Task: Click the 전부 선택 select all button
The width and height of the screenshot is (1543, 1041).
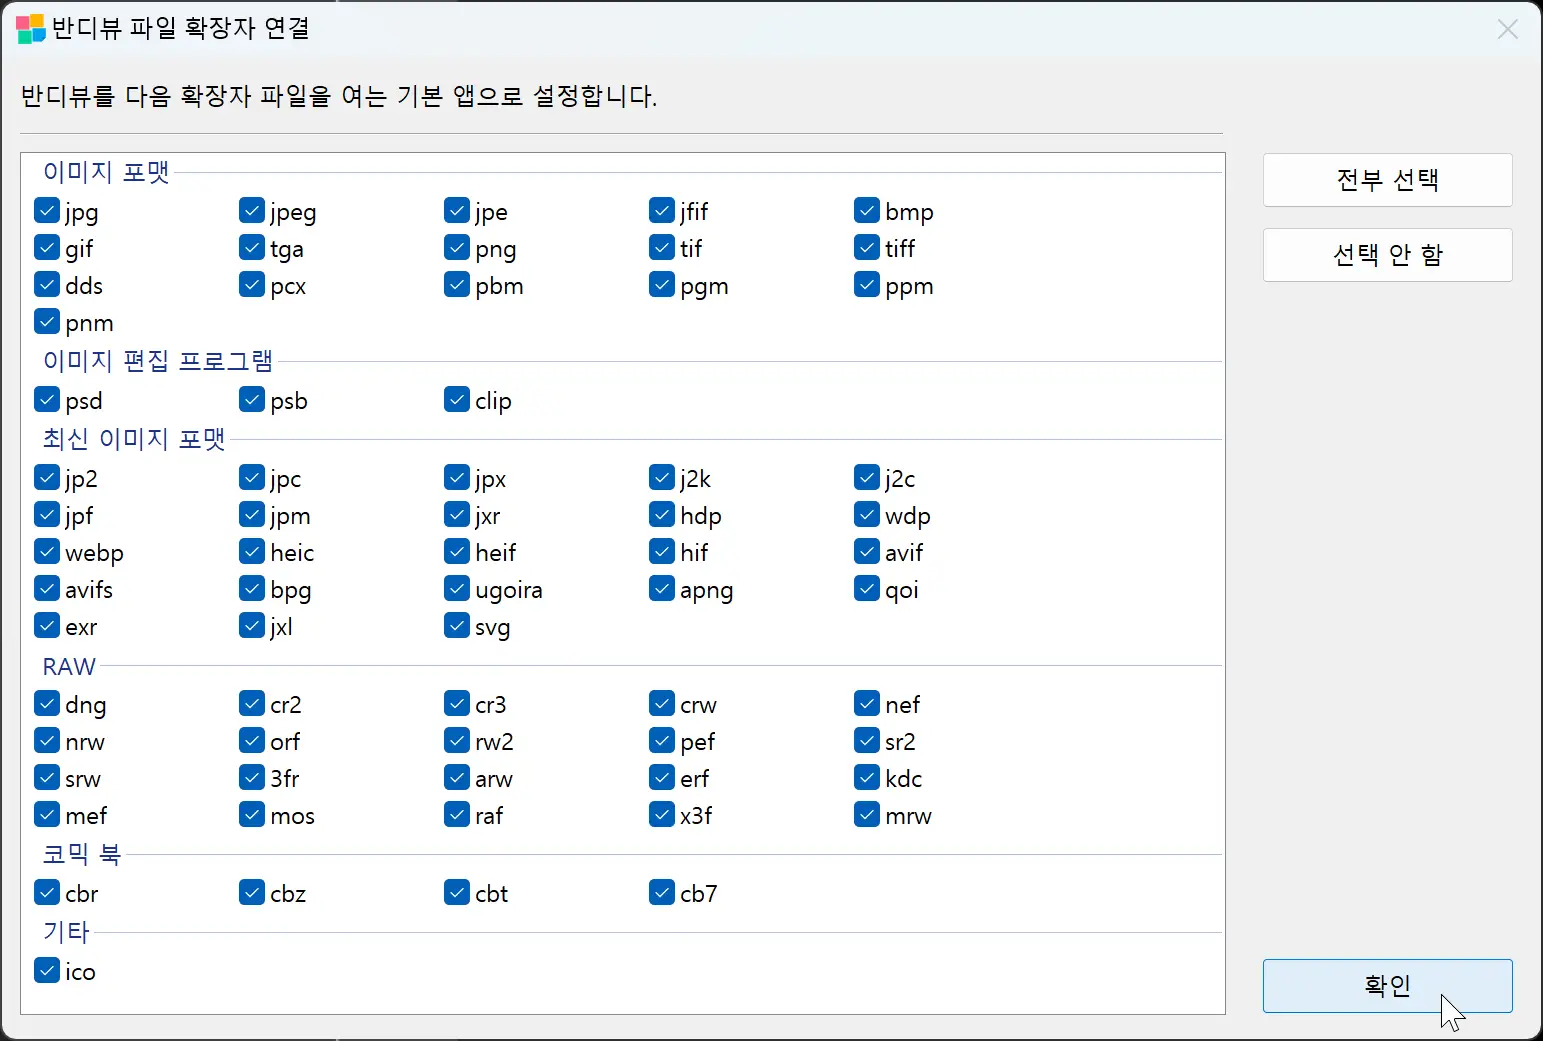Action: point(1388,180)
